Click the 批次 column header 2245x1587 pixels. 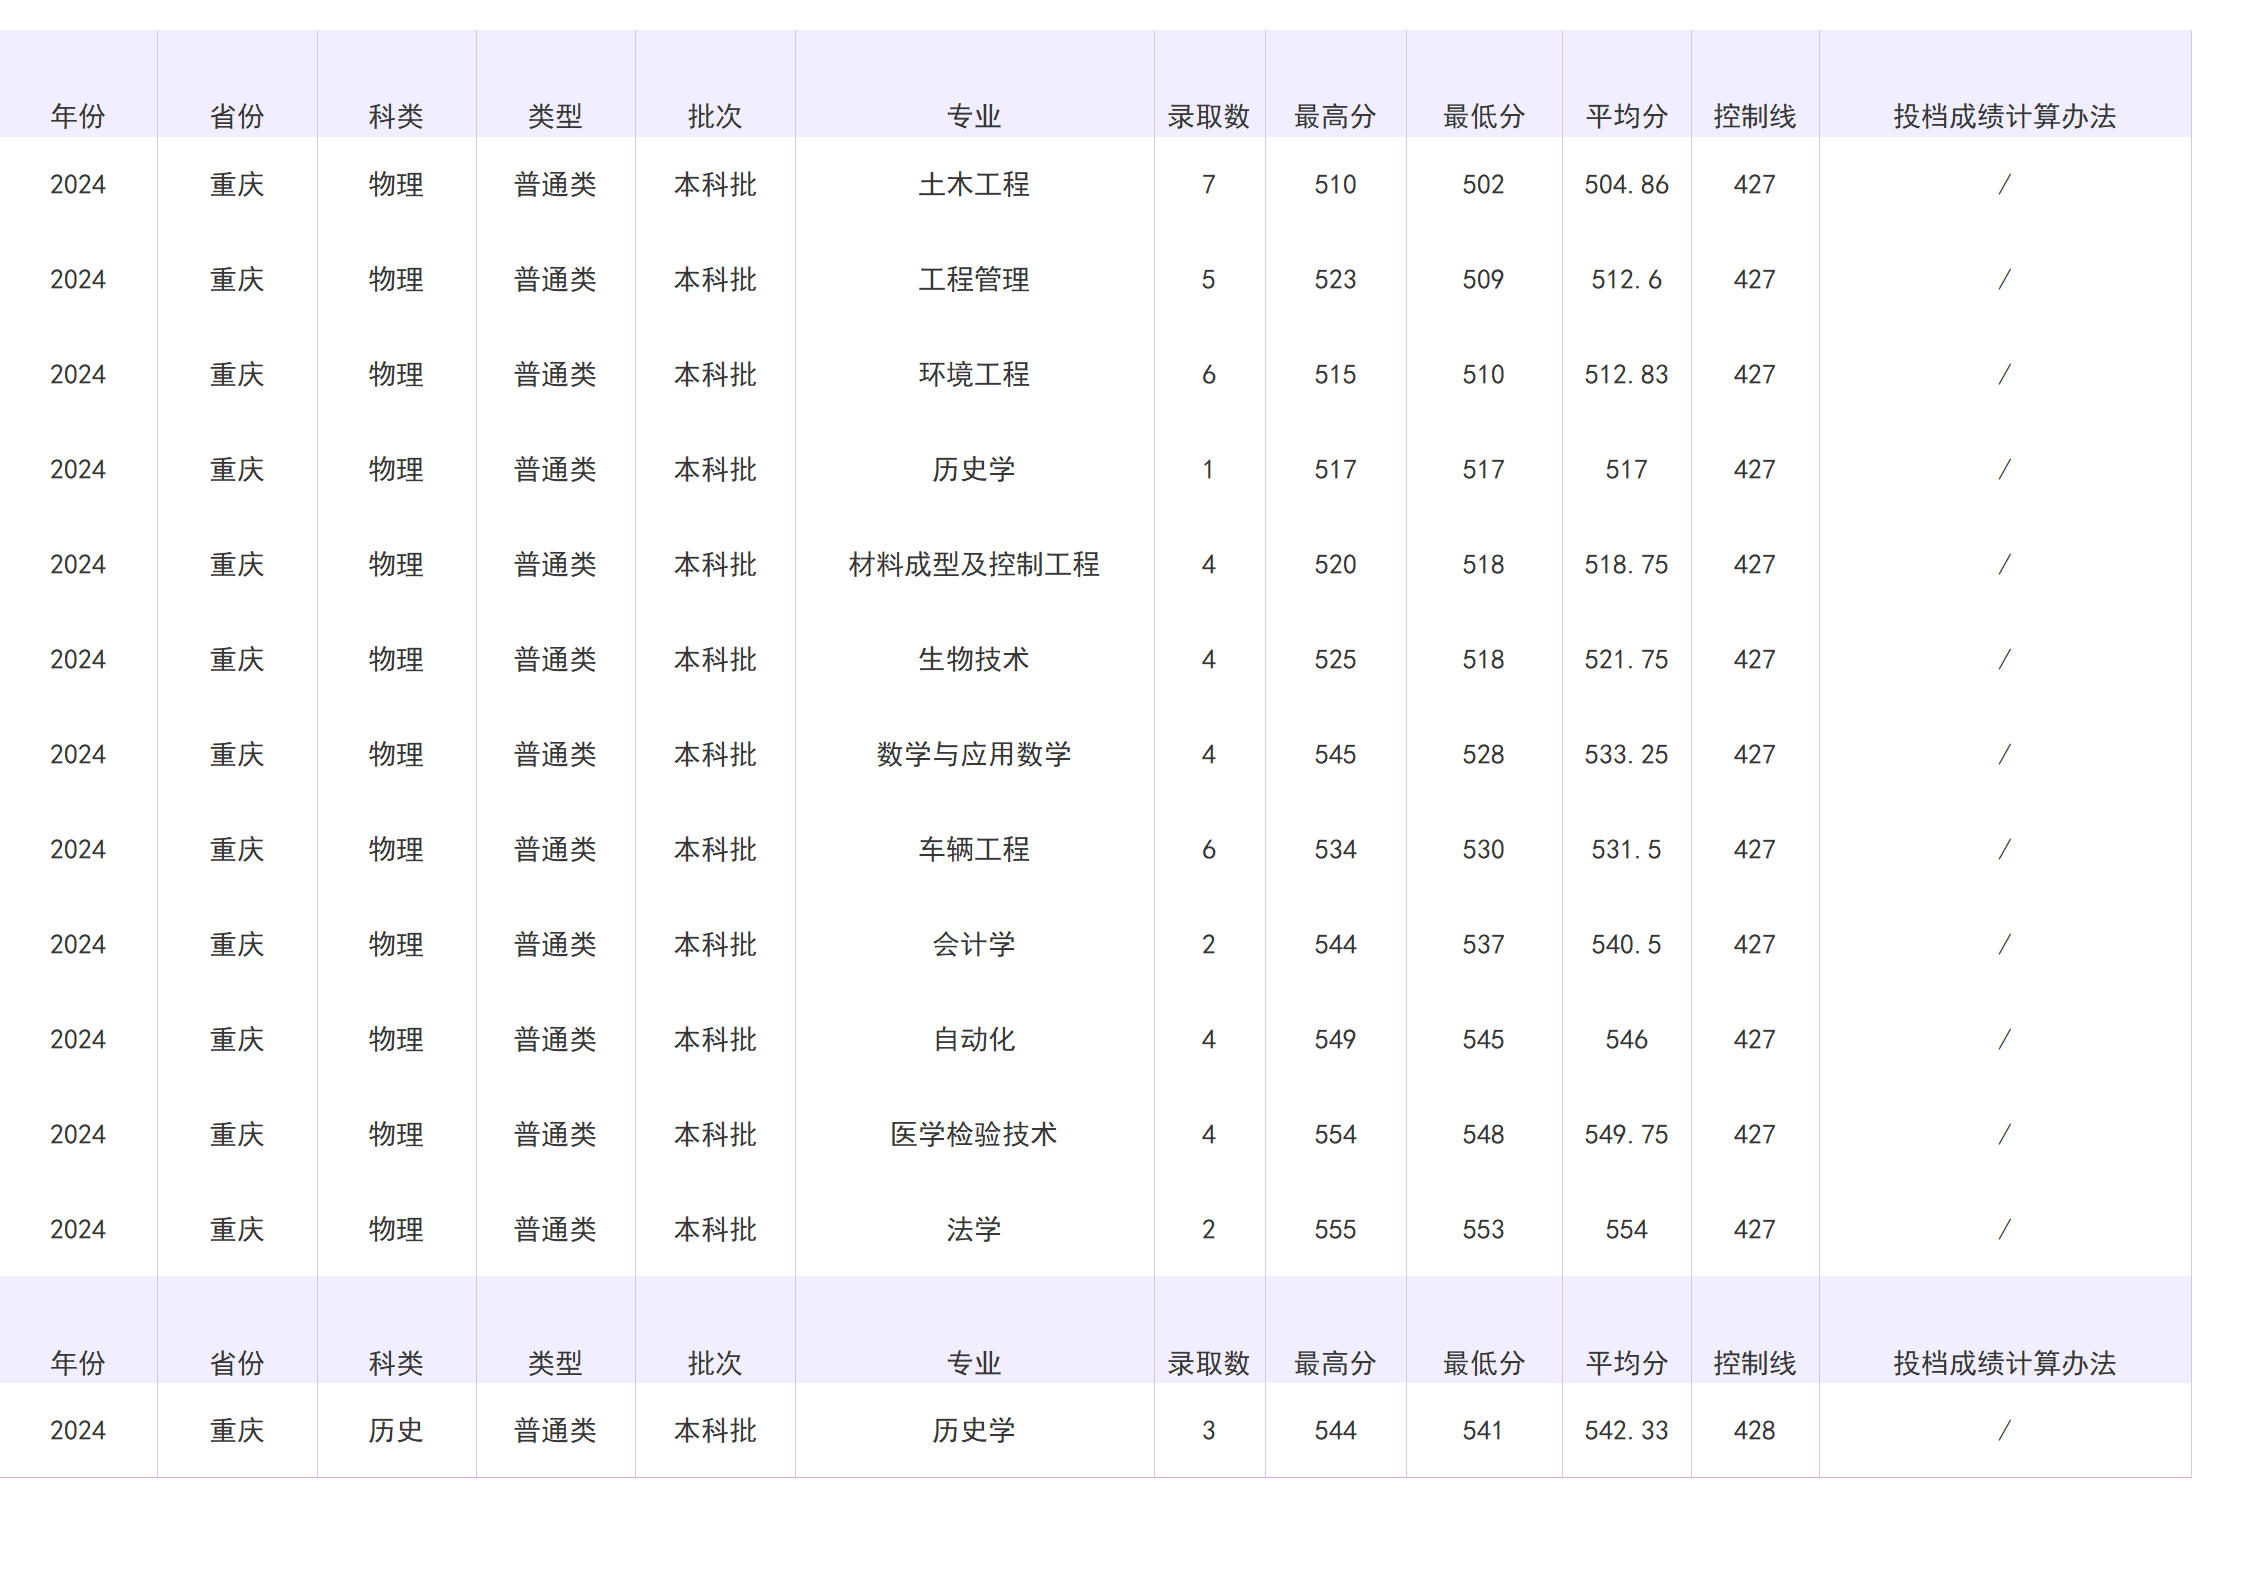coord(714,115)
